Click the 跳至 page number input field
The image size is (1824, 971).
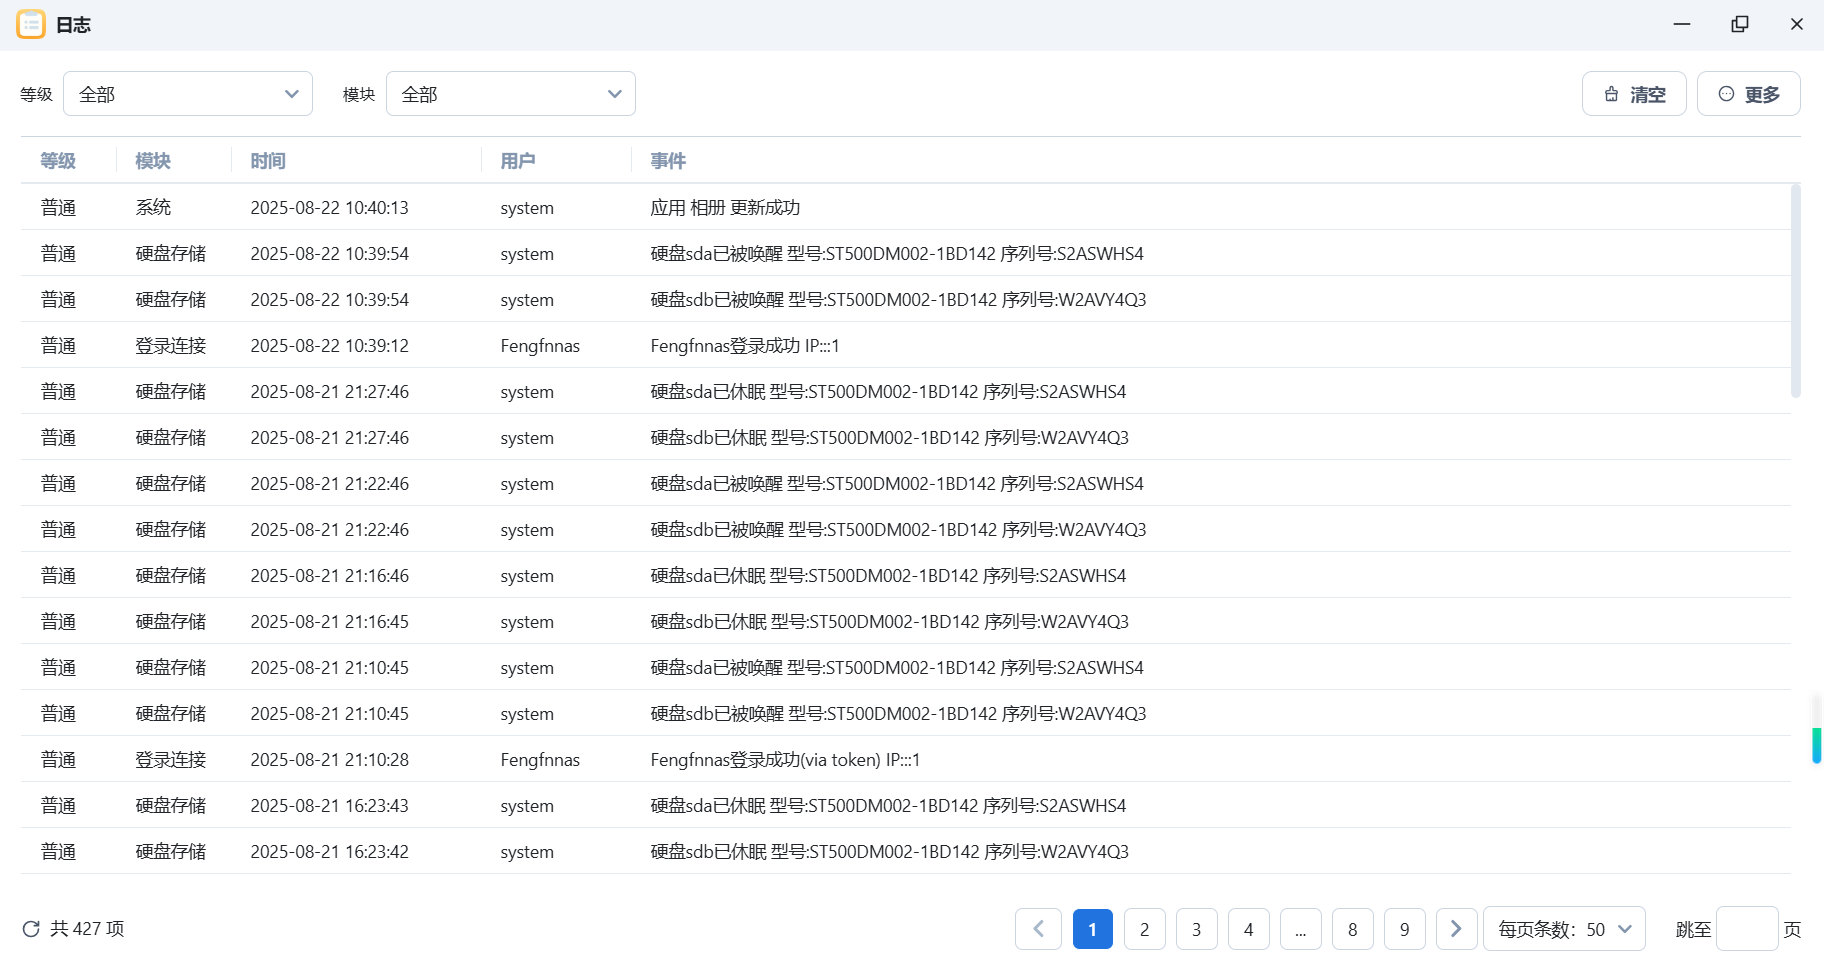tap(1747, 929)
